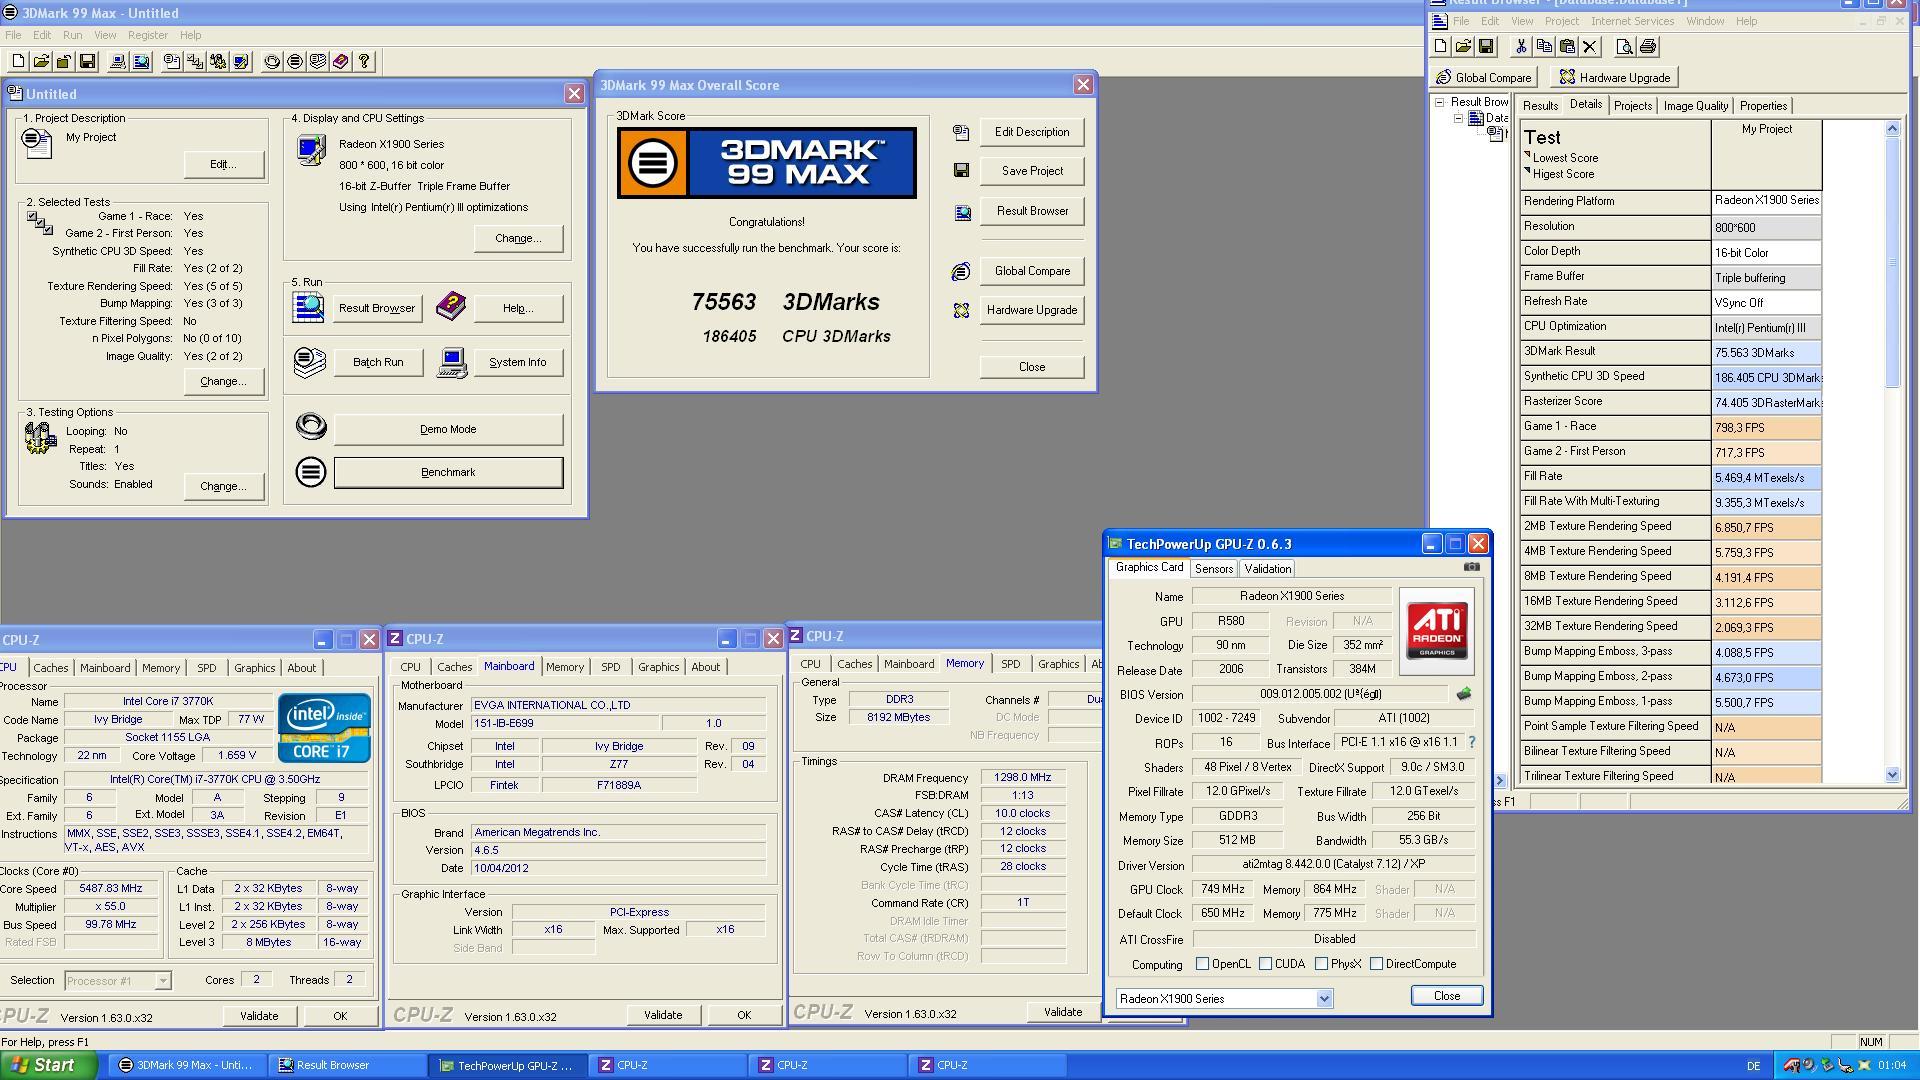The image size is (1920, 1080).
Task: Click Global Compare button in Result Browser
Action: [x=1484, y=77]
